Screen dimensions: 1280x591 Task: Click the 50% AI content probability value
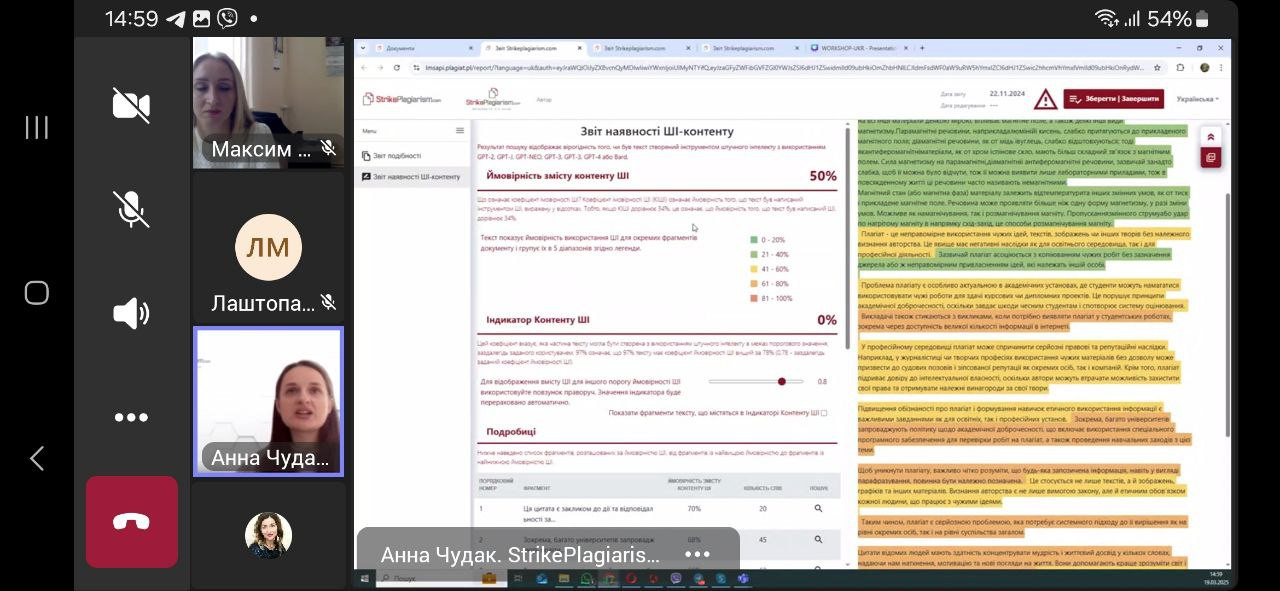[x=823, y=176]
